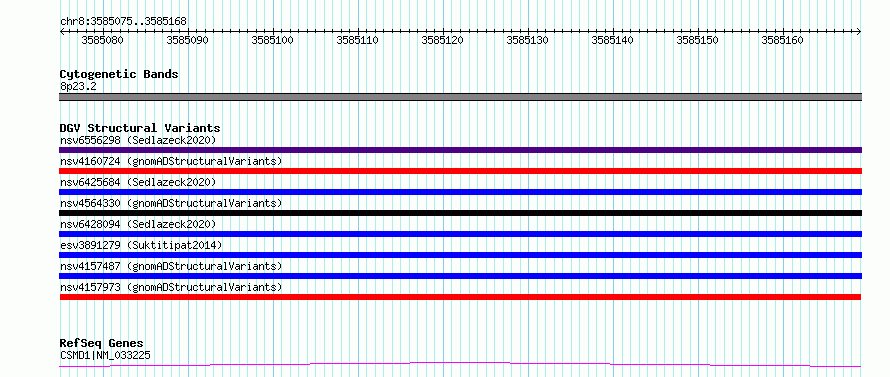The image size is (890, 377).
Task: Click ruler position 3585100
Action: pyautogui.click(x=273, y=40)
